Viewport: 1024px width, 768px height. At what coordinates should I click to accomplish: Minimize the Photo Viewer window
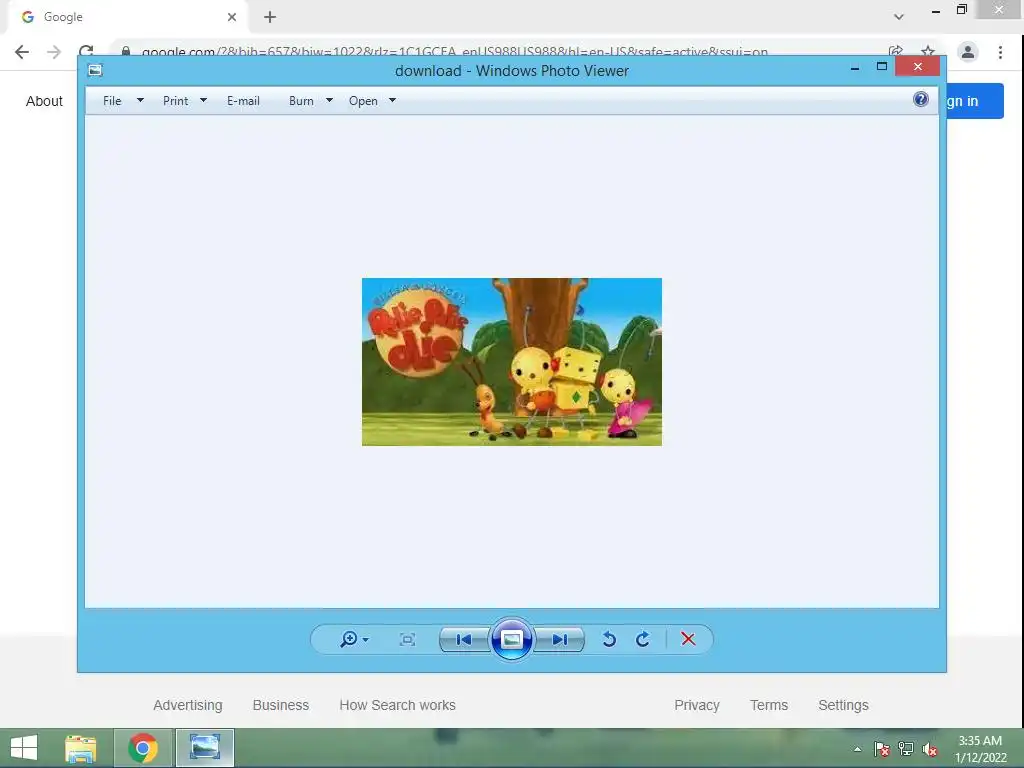click(855, 67)
